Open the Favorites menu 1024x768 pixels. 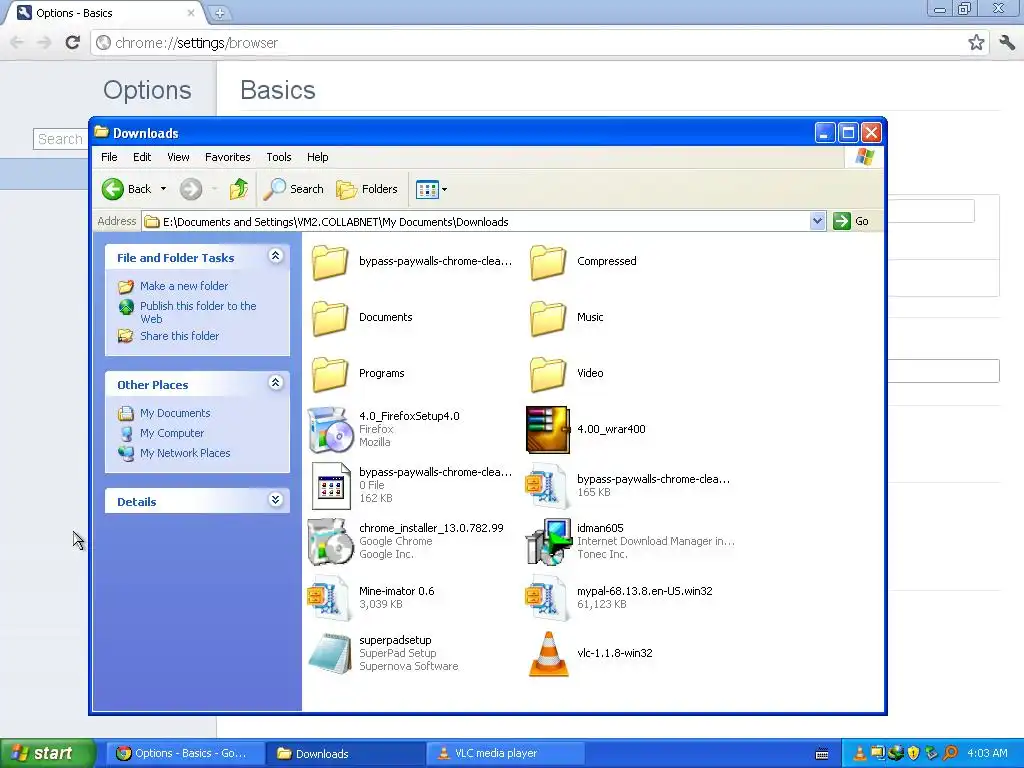pos(227,157)
